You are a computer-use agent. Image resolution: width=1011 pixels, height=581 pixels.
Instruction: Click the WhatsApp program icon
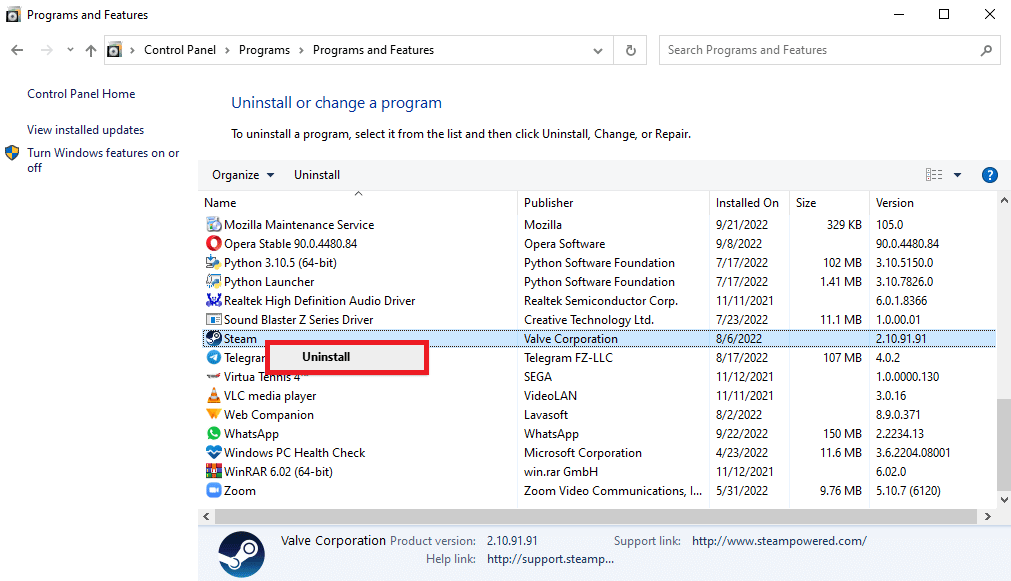(x=213, y=433)
